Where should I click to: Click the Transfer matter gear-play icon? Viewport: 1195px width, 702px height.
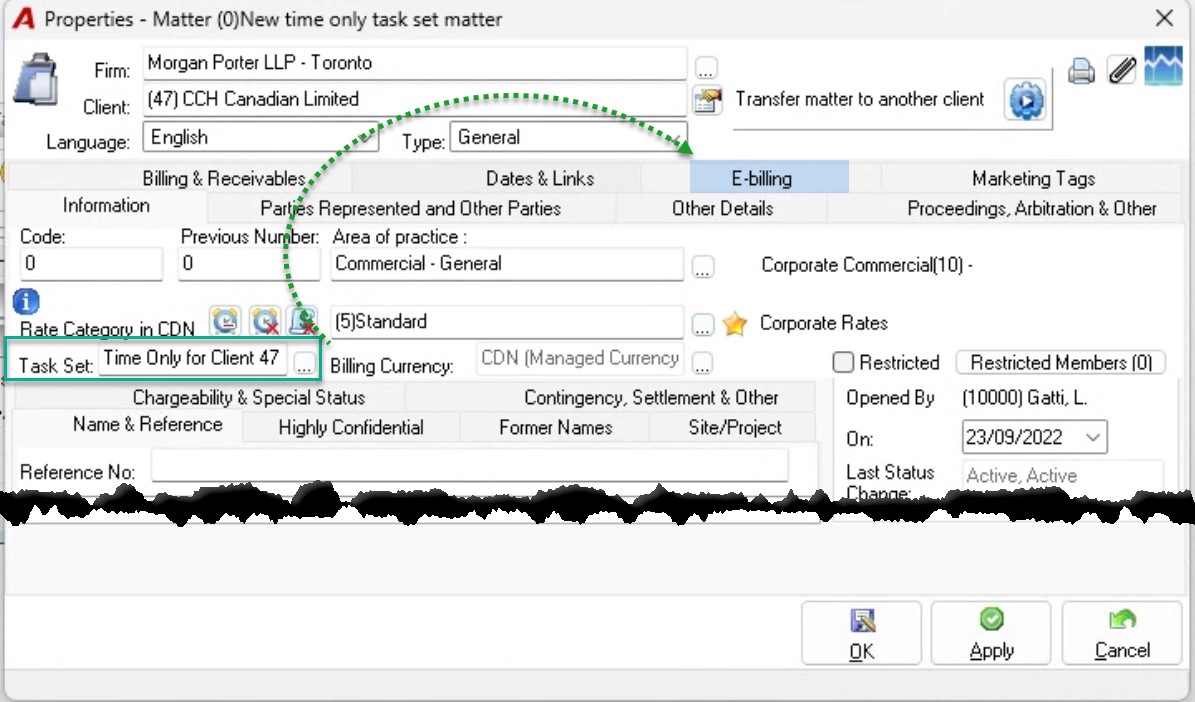point(1026,100)
